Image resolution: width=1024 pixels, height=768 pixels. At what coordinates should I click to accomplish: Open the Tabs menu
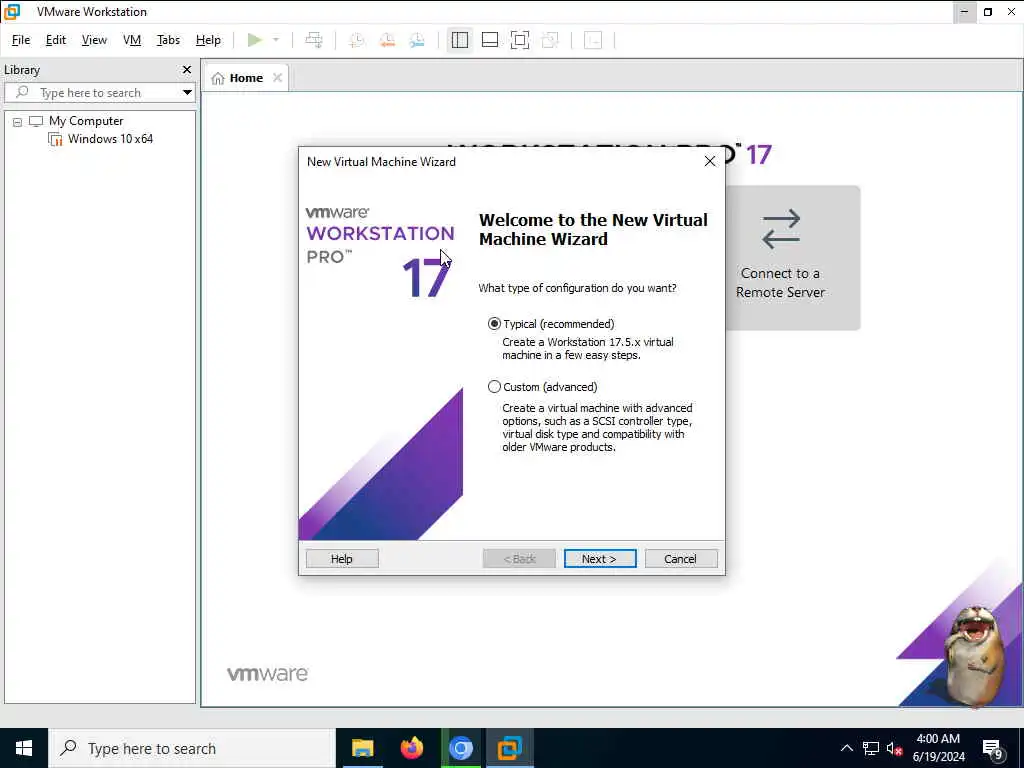168,40
